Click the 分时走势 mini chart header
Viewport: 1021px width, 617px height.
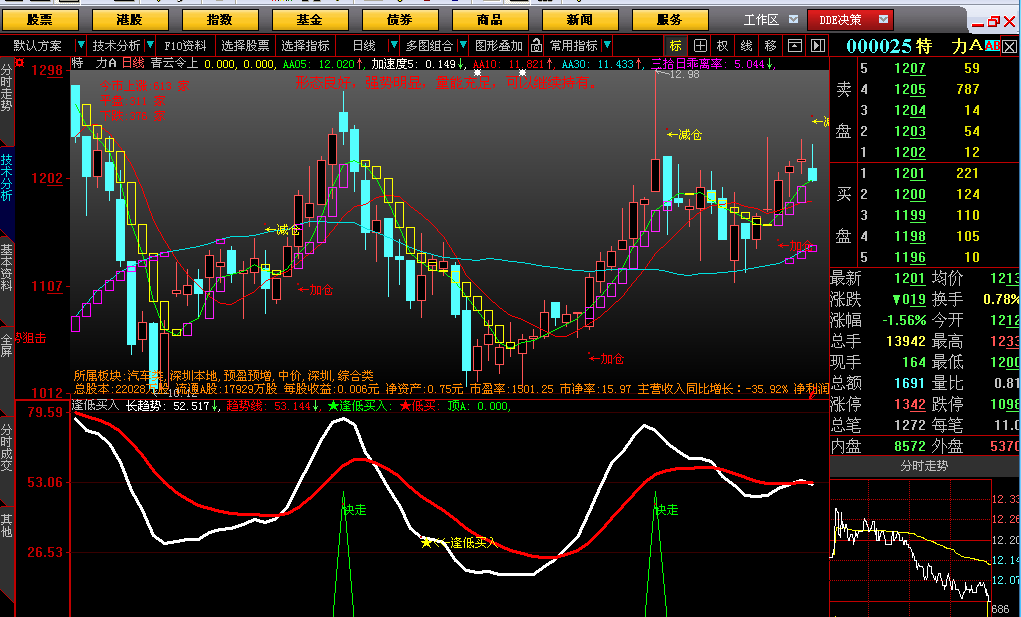coord(925,466)
